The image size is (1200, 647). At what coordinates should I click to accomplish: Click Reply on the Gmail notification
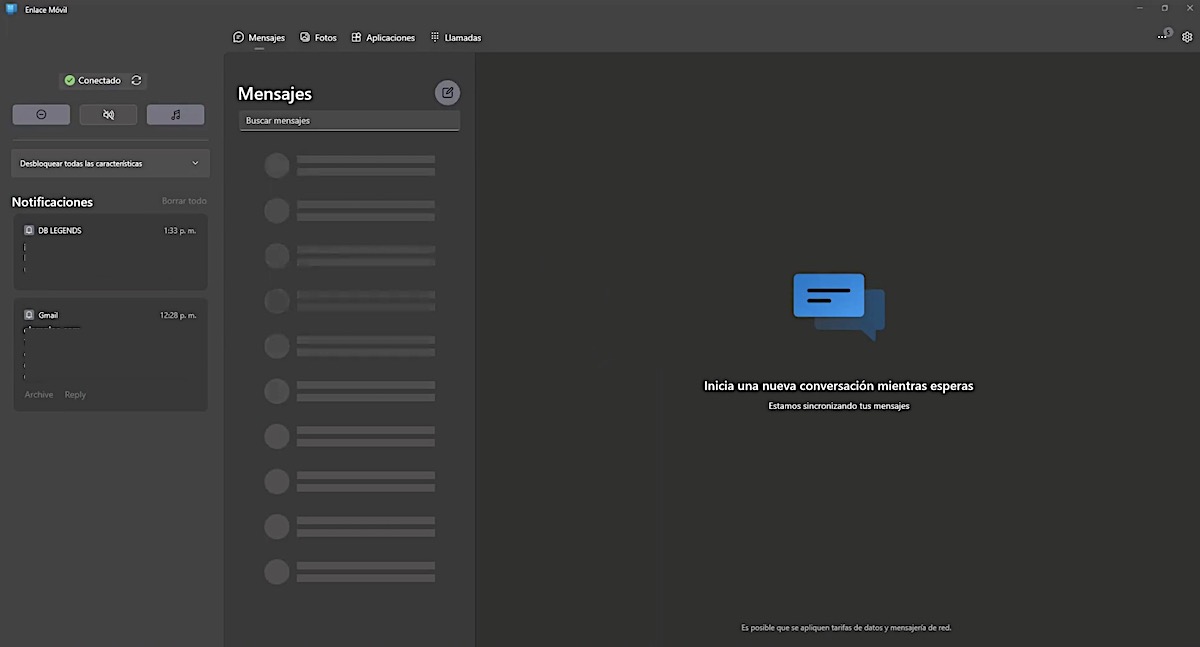(x=75, y=395)
